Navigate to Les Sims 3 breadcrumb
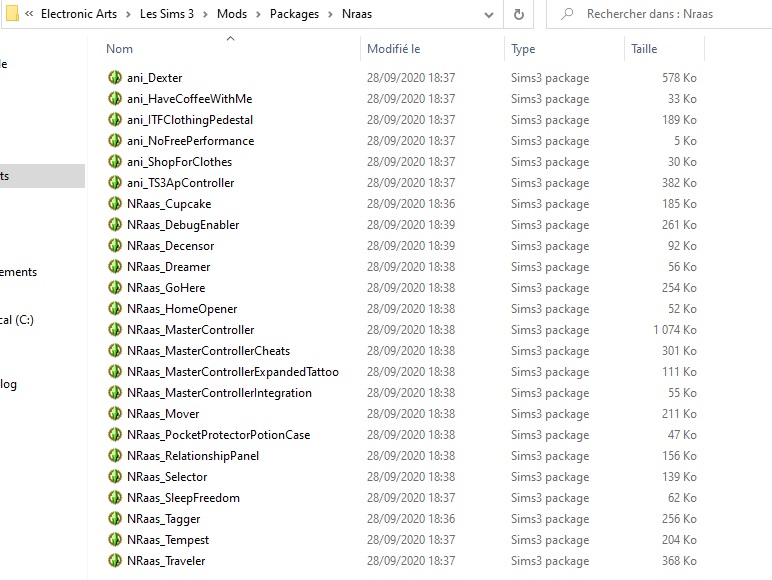Viewport: 772px width, 580px height. pos(167,14)
